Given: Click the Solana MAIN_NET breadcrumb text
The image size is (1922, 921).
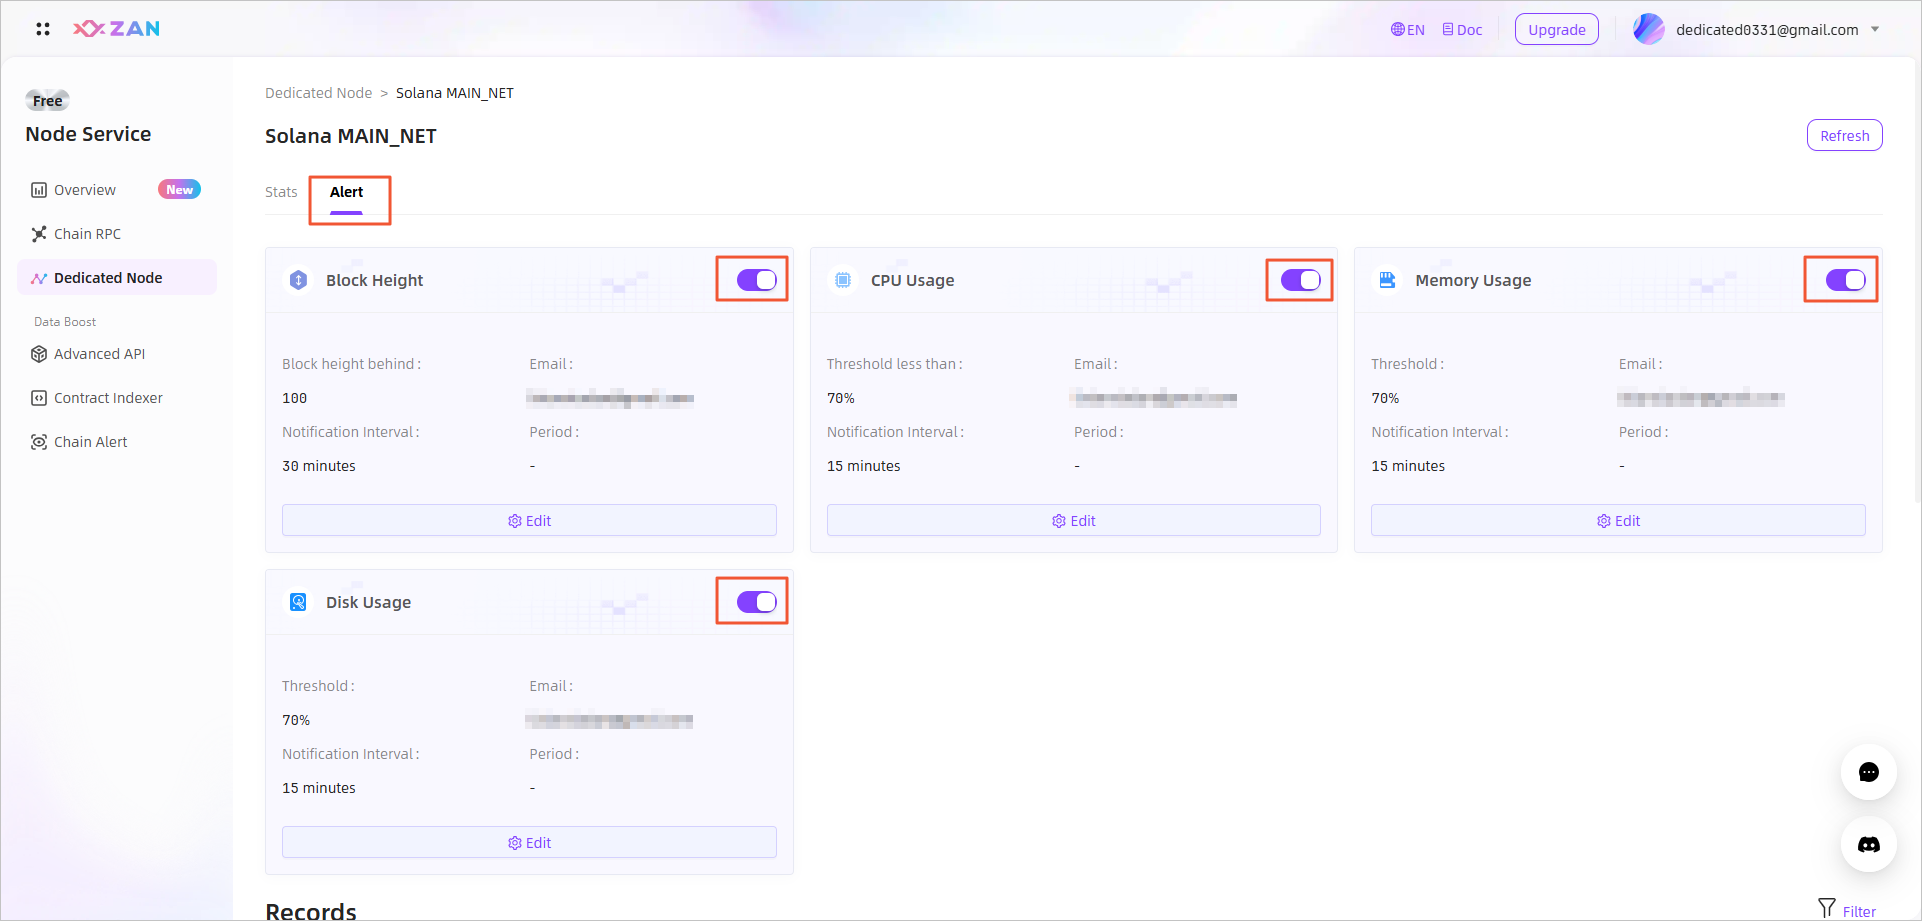Looking at the screenshot, I should (x=455, y=93).
